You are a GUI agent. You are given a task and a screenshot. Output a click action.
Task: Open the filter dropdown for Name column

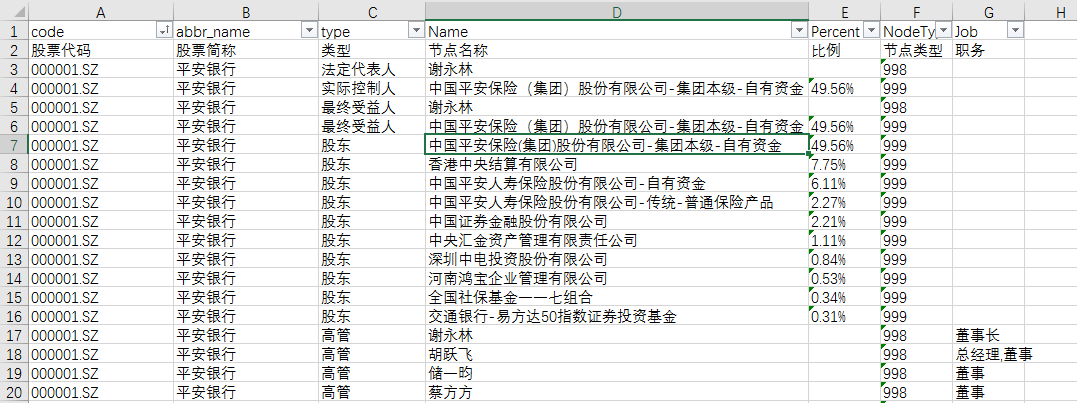799,31
